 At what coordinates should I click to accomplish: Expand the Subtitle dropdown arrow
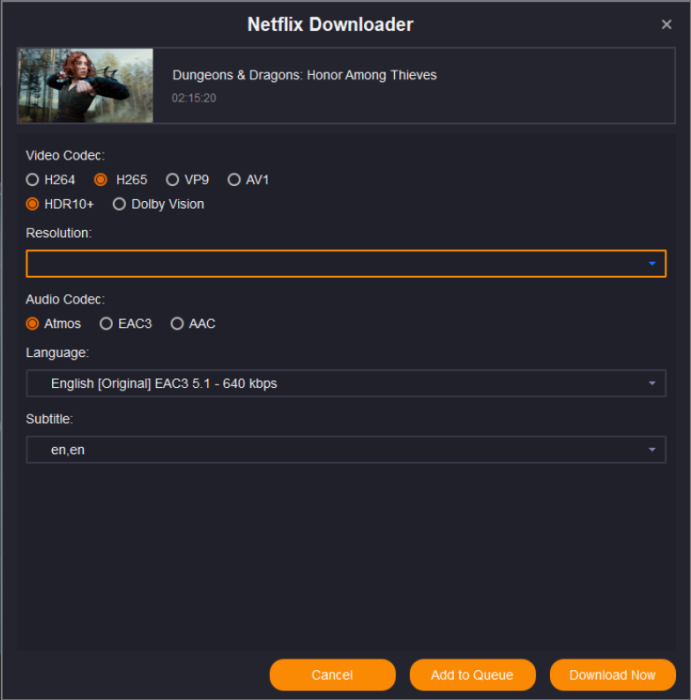[x=652, y=450]
